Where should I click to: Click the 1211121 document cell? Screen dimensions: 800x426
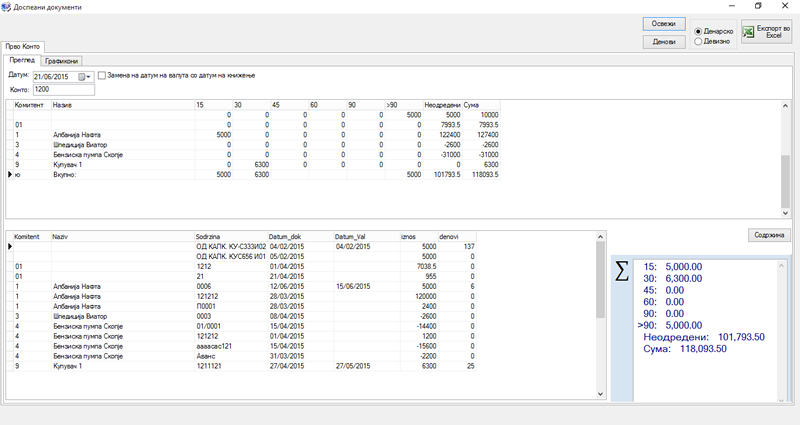[231, 366]
